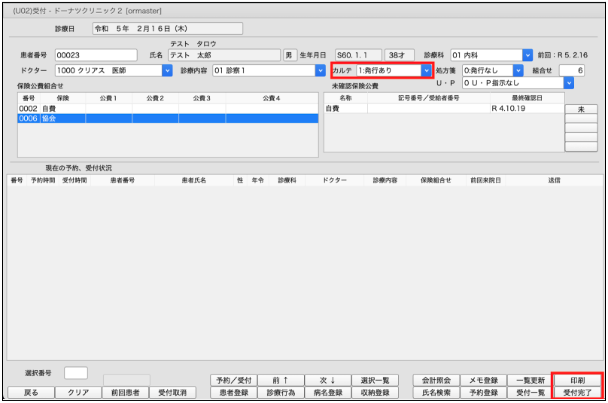Expand the ドクター dropdown list
Image resolution: width=608 pixels, height=403 pixels.
click(x=167, y=71)
